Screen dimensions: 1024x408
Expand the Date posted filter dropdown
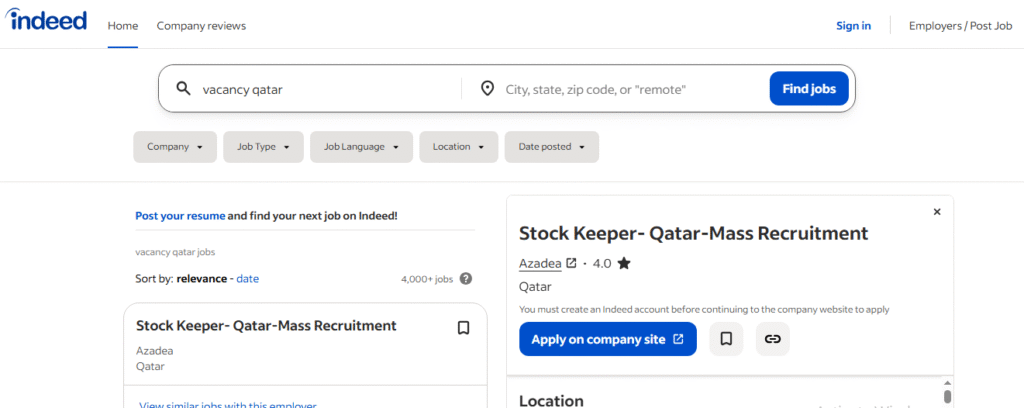[551, 147]
